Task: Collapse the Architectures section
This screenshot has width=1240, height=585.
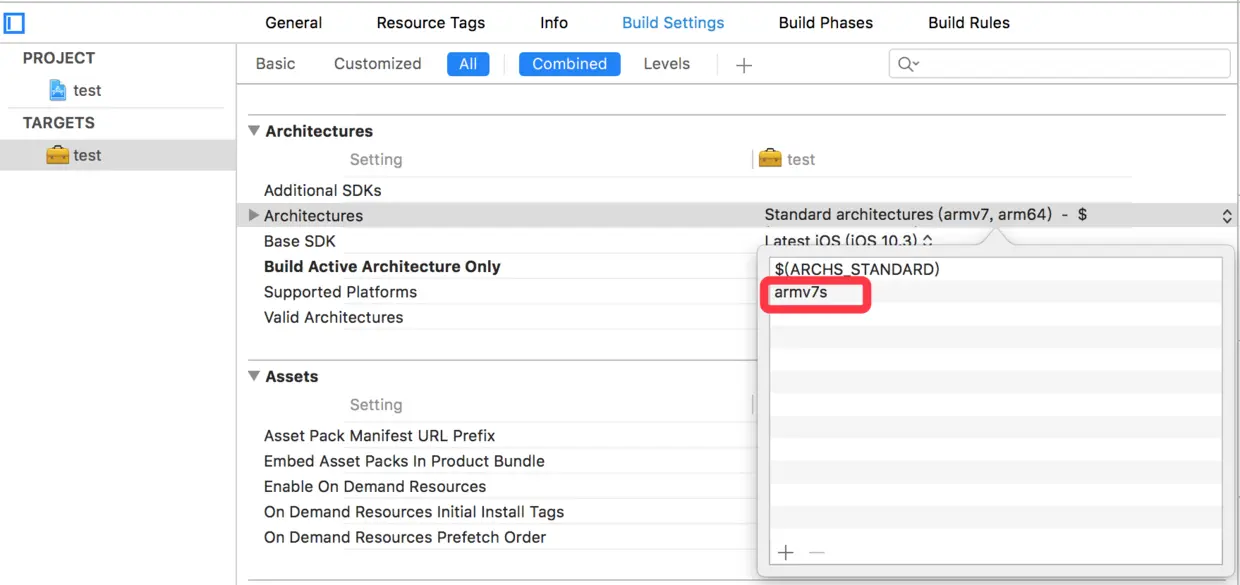Action: point(255,131)
